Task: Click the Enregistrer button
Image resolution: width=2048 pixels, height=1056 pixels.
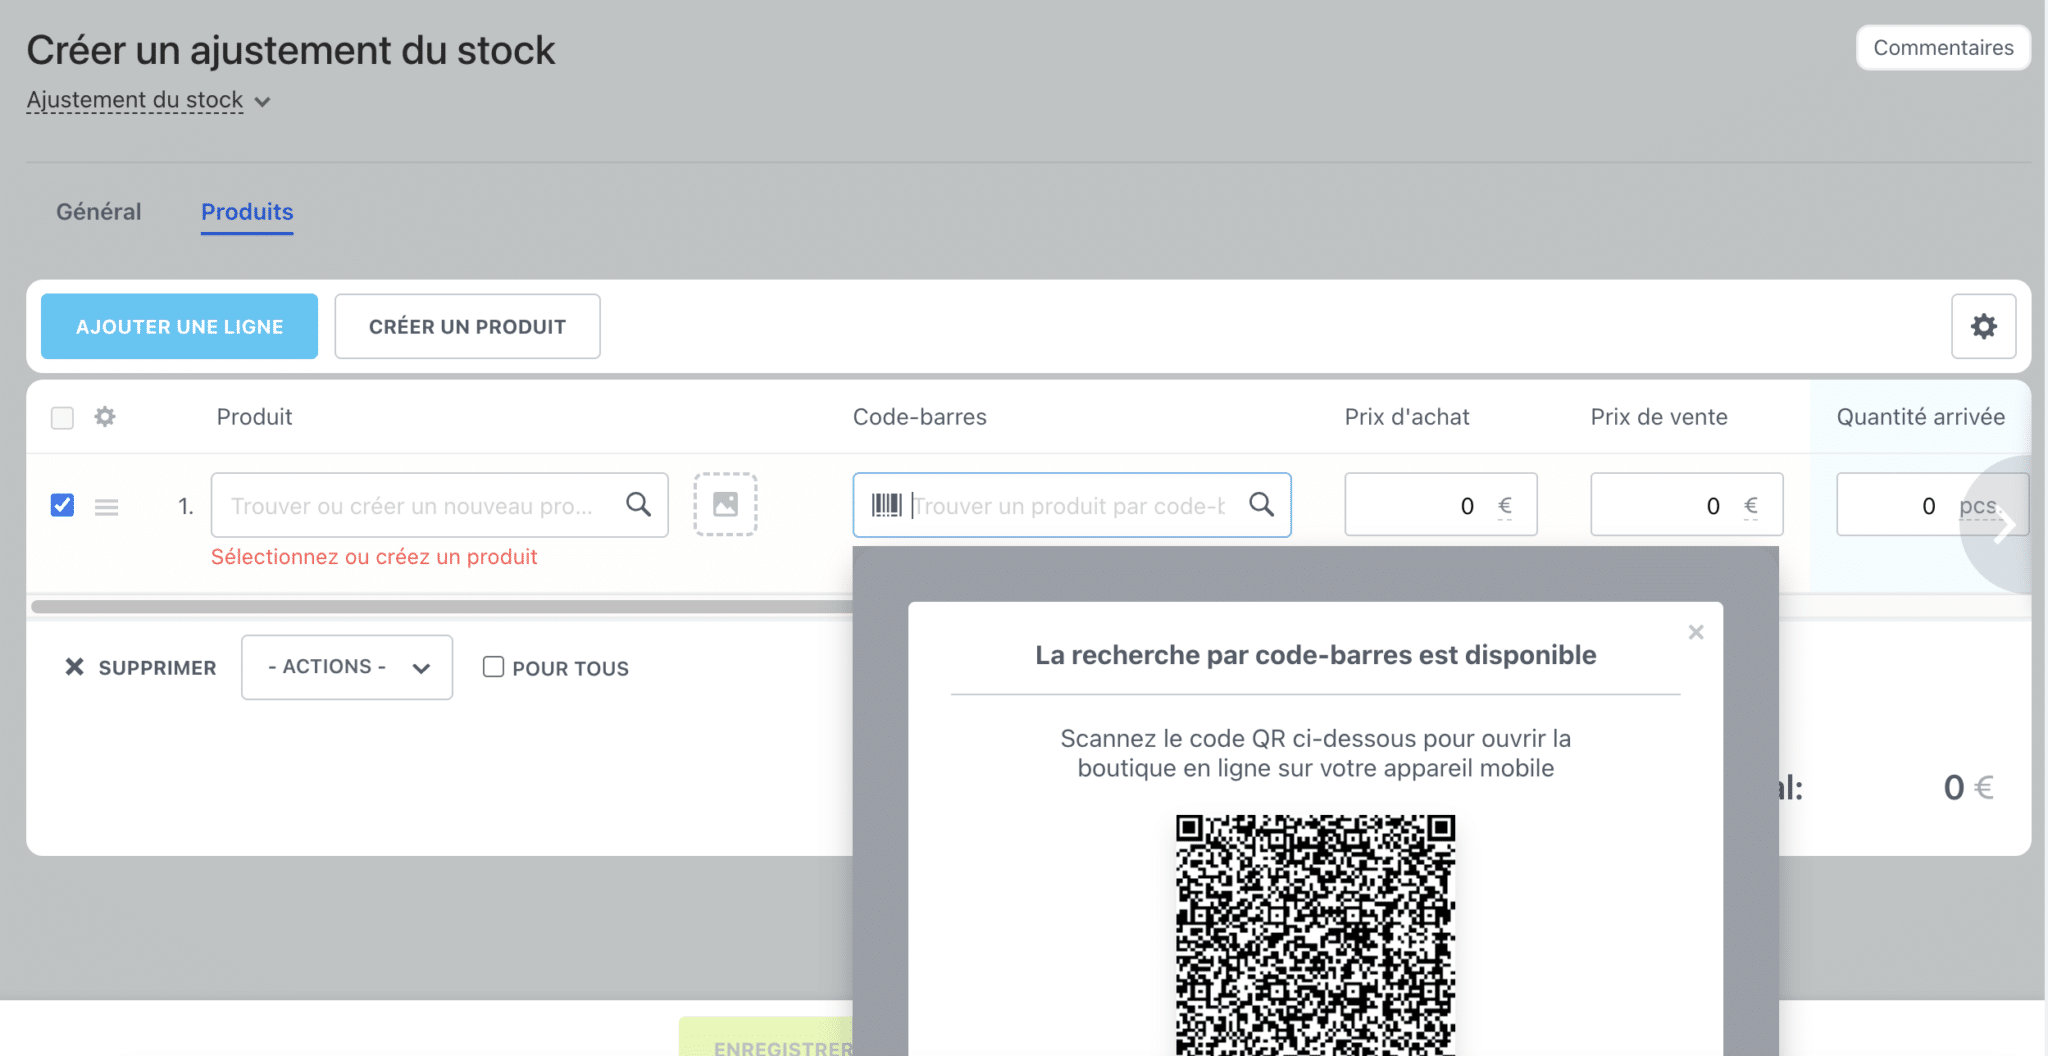Action: coord(766,1037)
